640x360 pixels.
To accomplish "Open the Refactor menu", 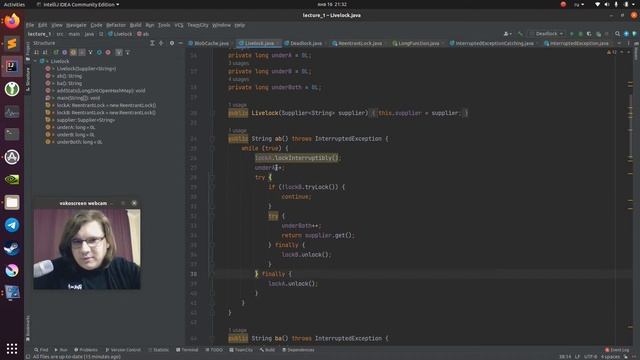I will point(116,25).
